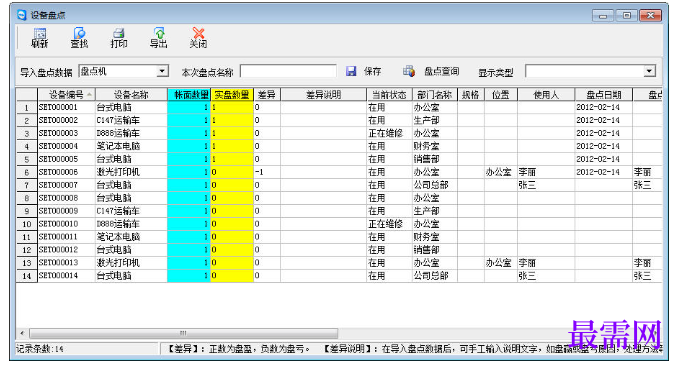The image size is (680, 366).
Task: Click the horizontal scrollbar thumb
Action: [x=183, y=333]
